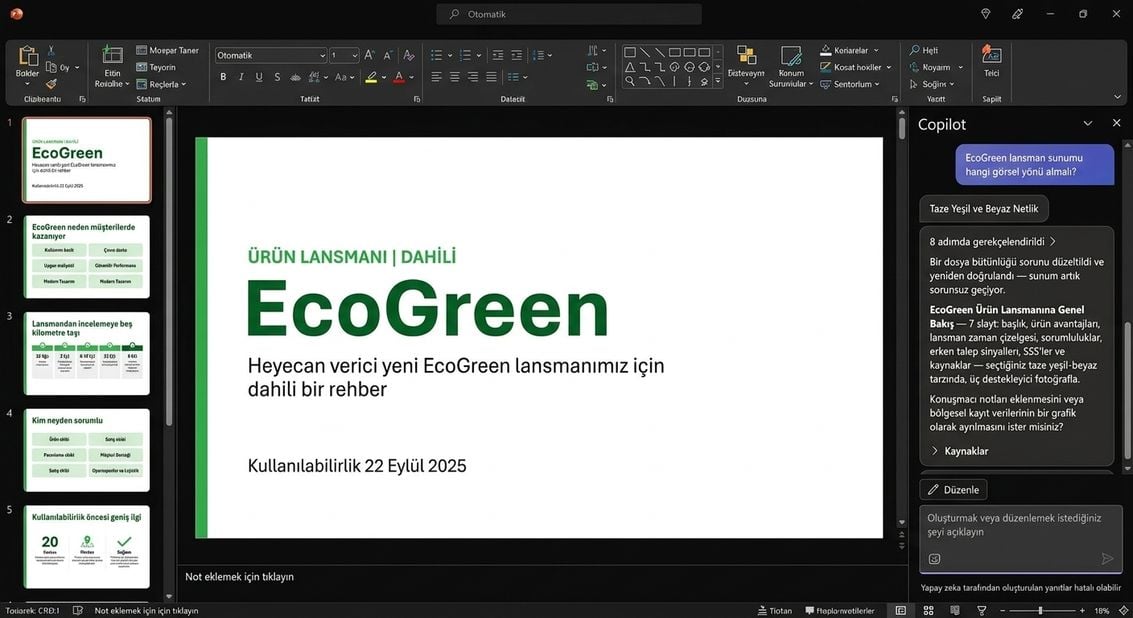The image size is (1133, 618).
Task: Open the font name combo box
Action: [270, 55]
